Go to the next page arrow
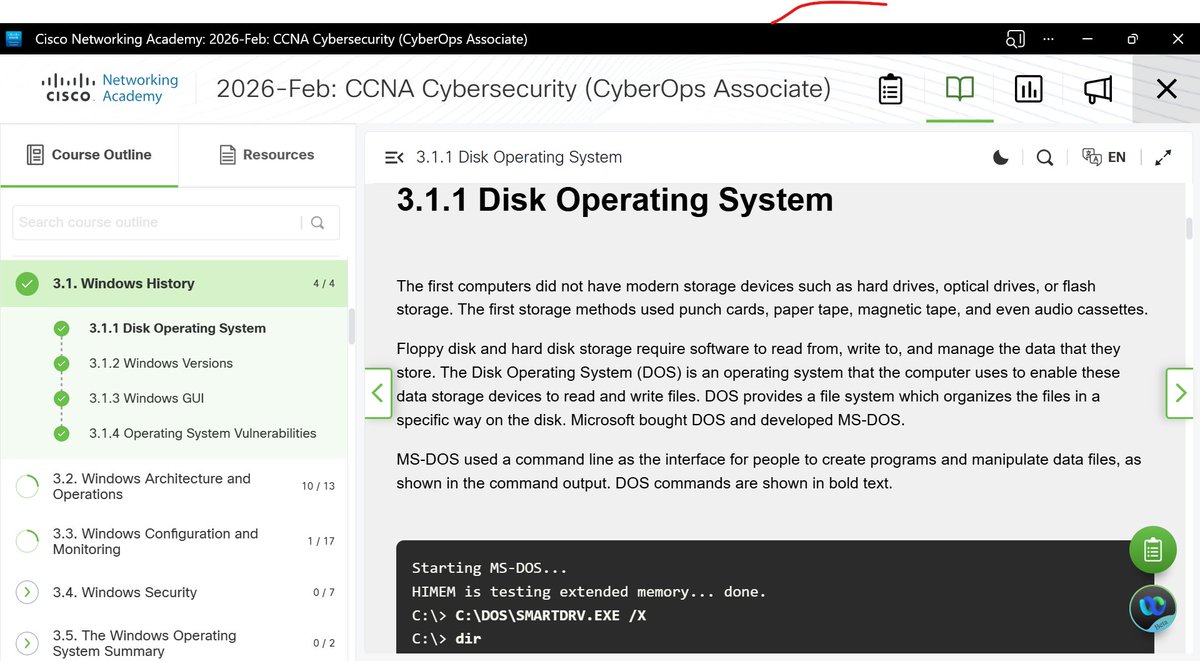 (x=1181, y=393)
